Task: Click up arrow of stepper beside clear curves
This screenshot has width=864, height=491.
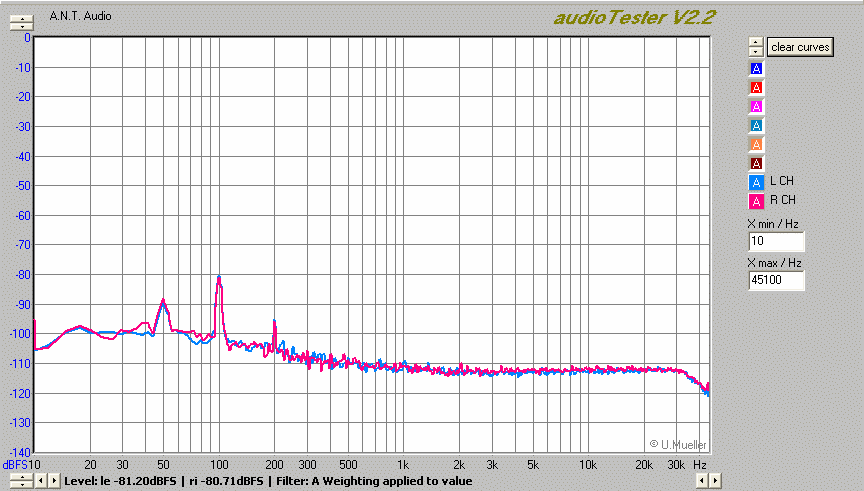Action: [x=756, y=42]
